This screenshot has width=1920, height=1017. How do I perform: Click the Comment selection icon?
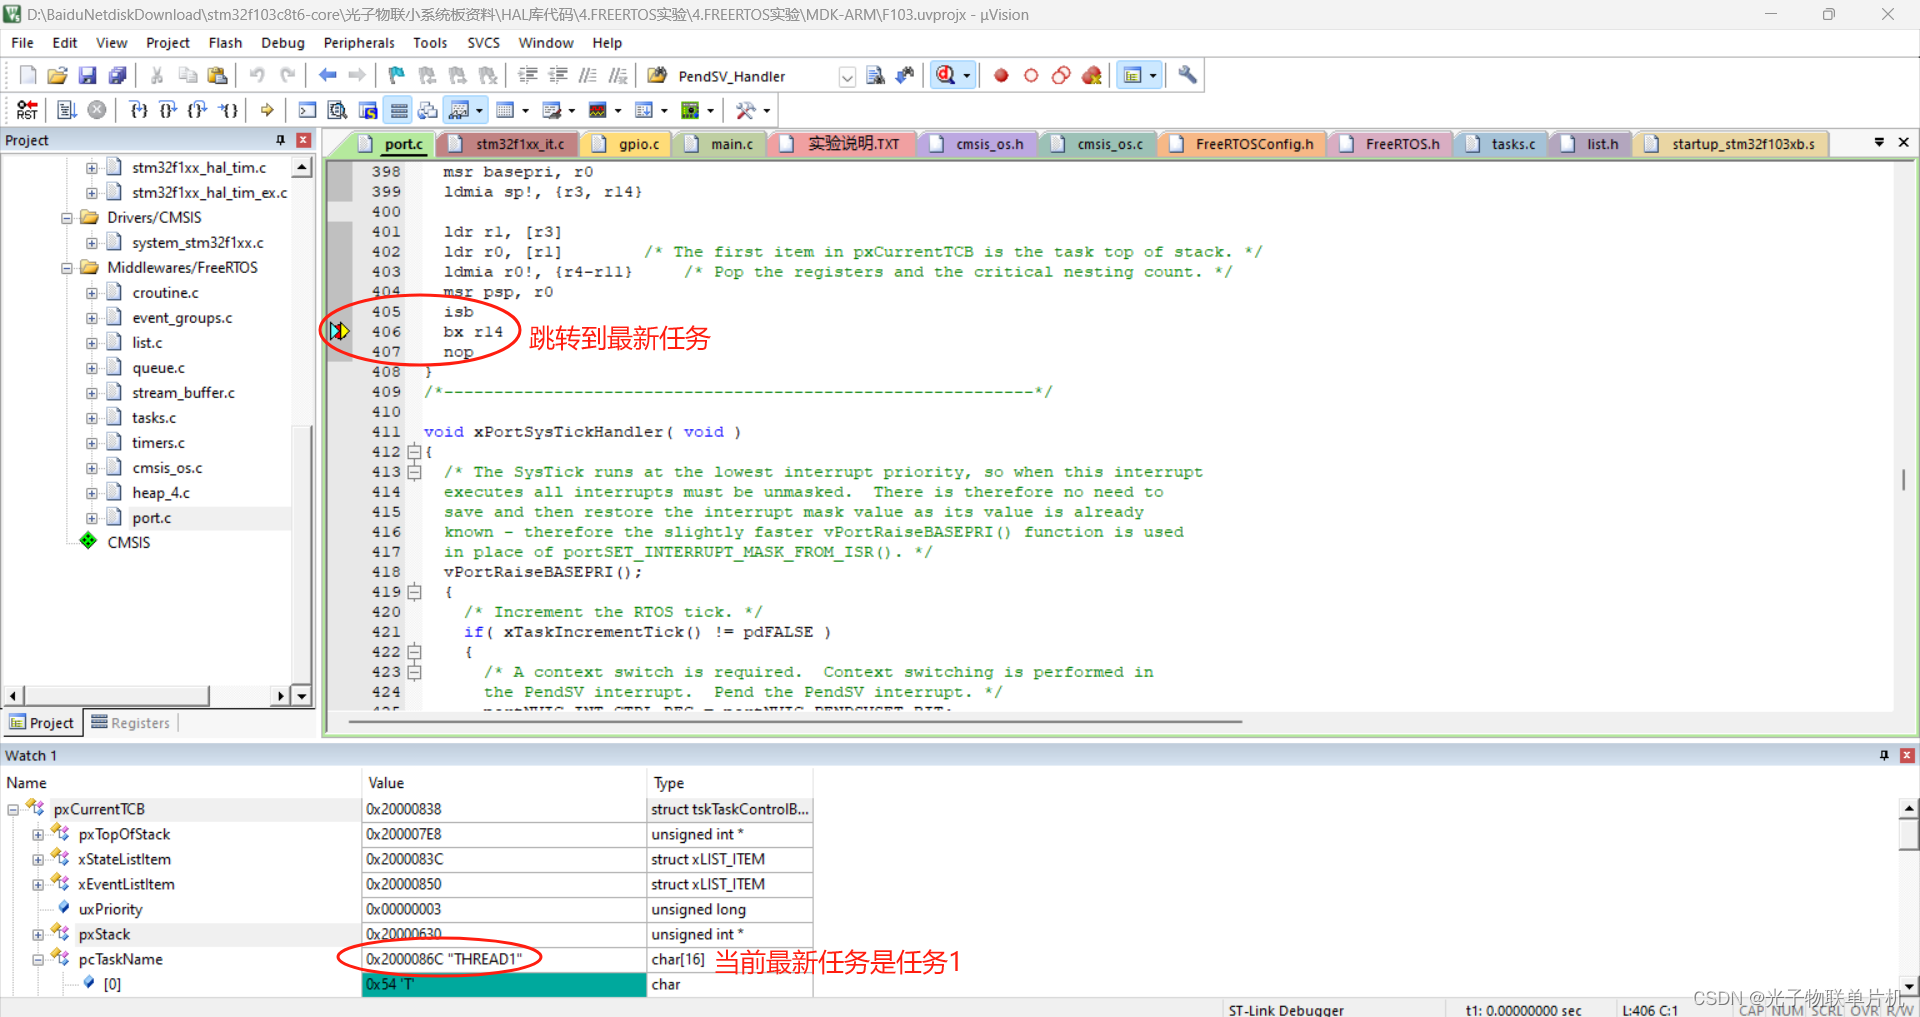click(x=588, y=76)
